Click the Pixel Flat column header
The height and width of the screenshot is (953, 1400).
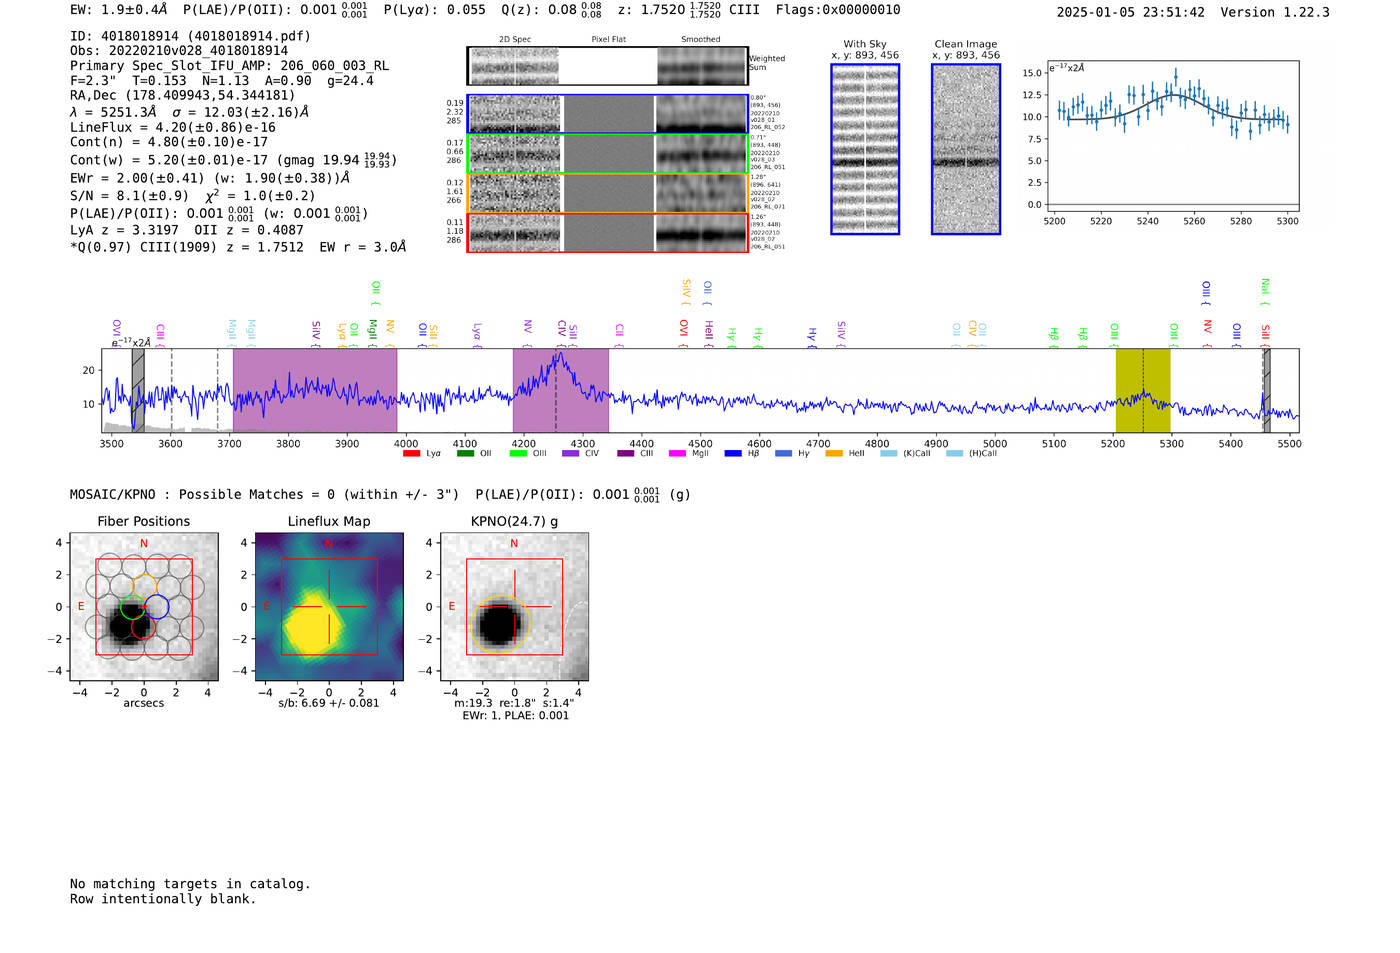(609, 39)
